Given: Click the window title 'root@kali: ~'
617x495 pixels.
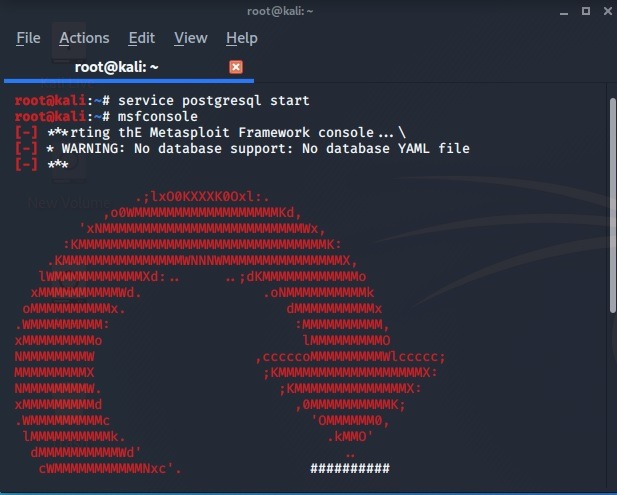Looking at the screenshot, I should click(x=280, y=11).
